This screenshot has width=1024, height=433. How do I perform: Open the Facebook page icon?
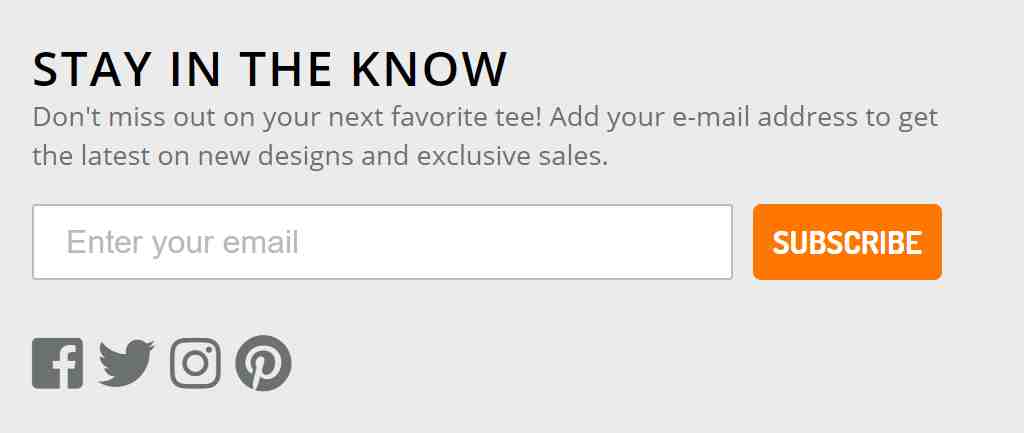pos(57,363)
